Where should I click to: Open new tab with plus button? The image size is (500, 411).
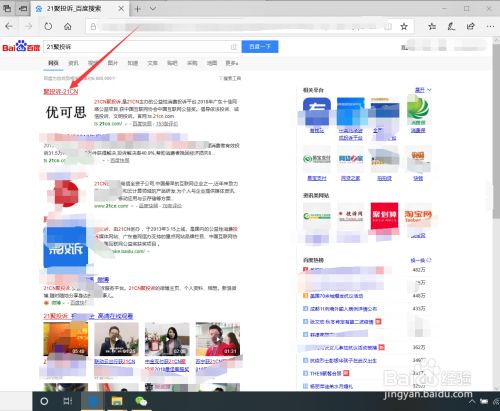[137, 9]
